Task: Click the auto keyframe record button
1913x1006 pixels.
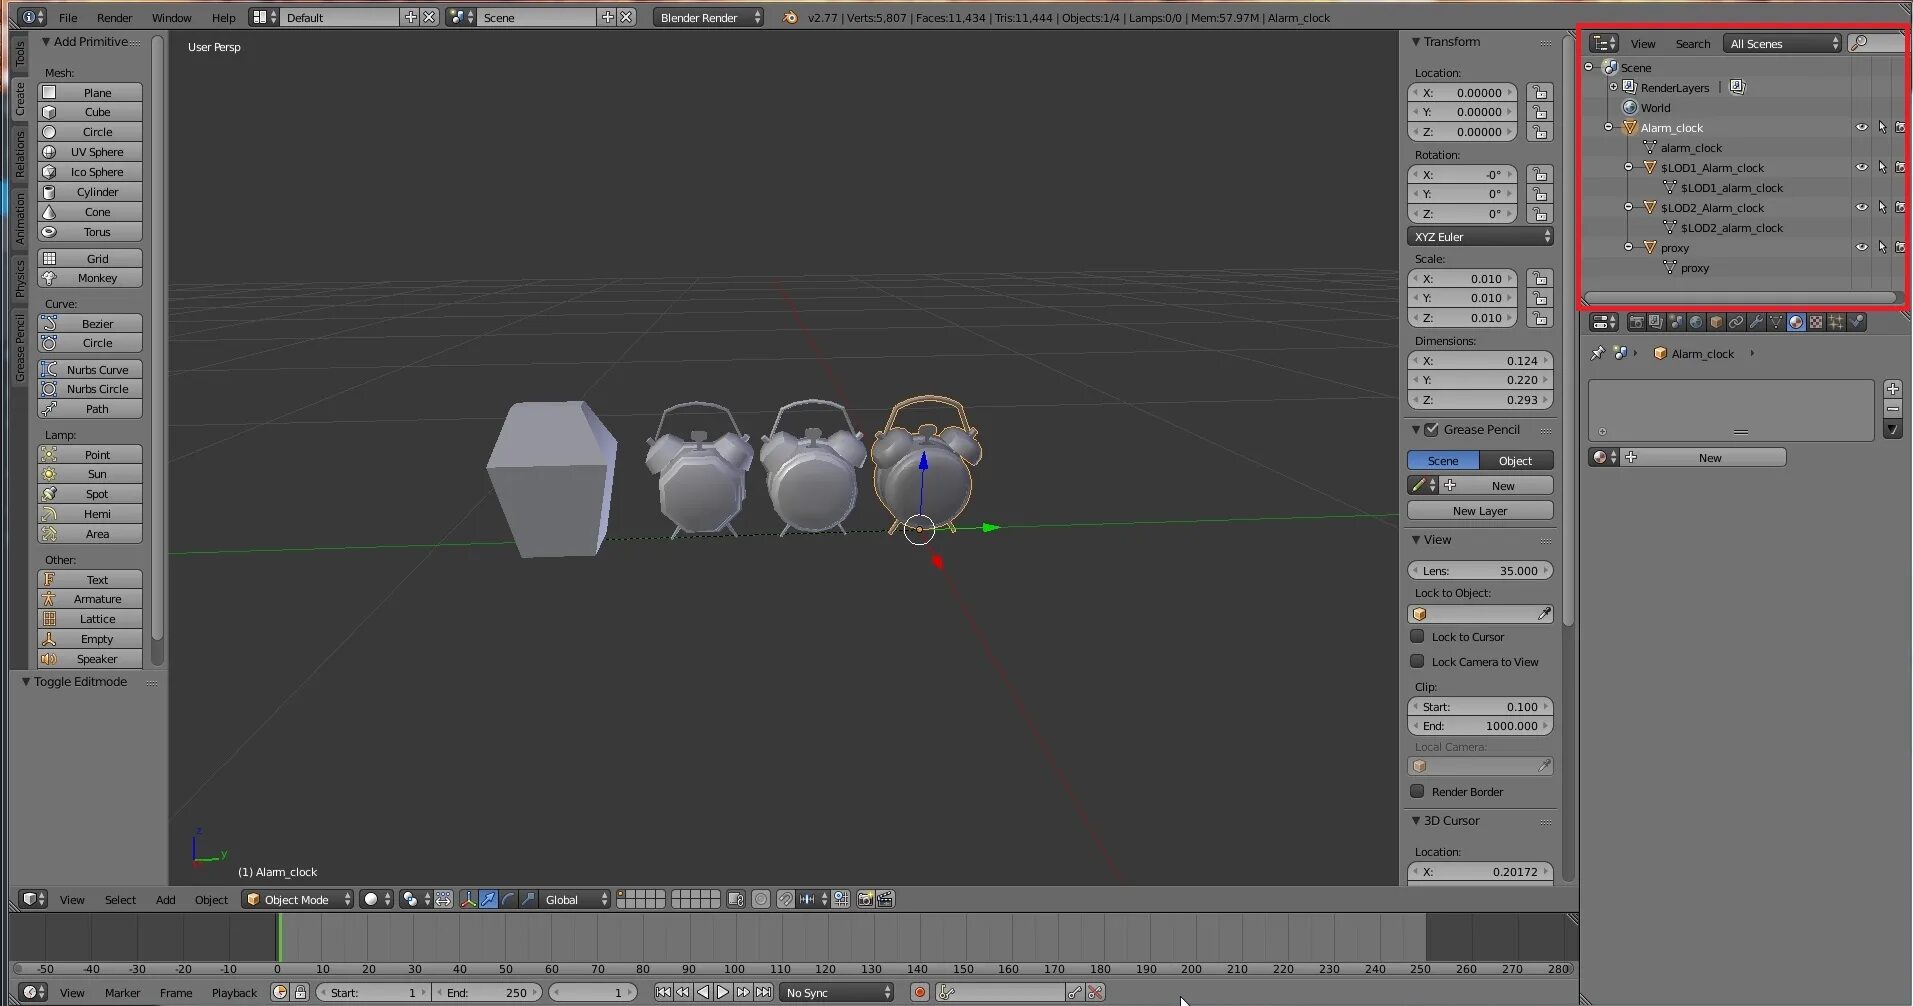Action: (x=919, y=992)
